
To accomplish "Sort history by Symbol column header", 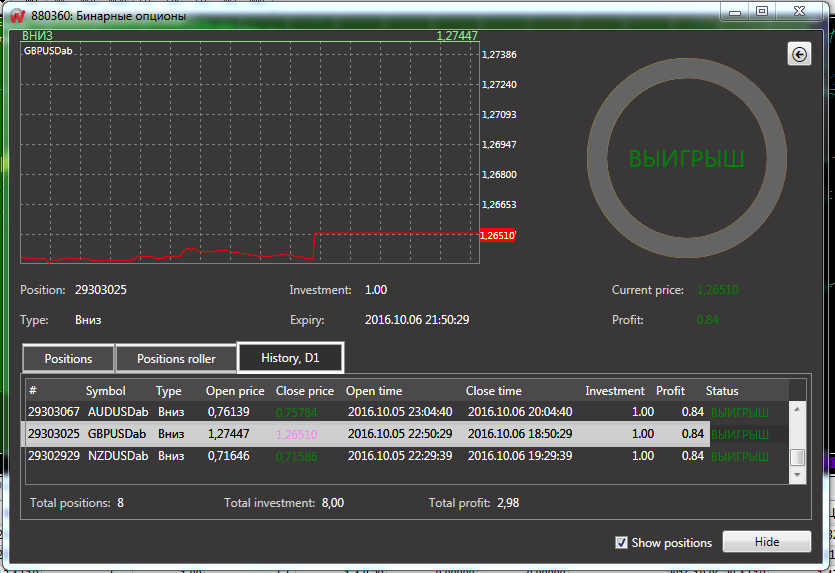I will (106, 390).
